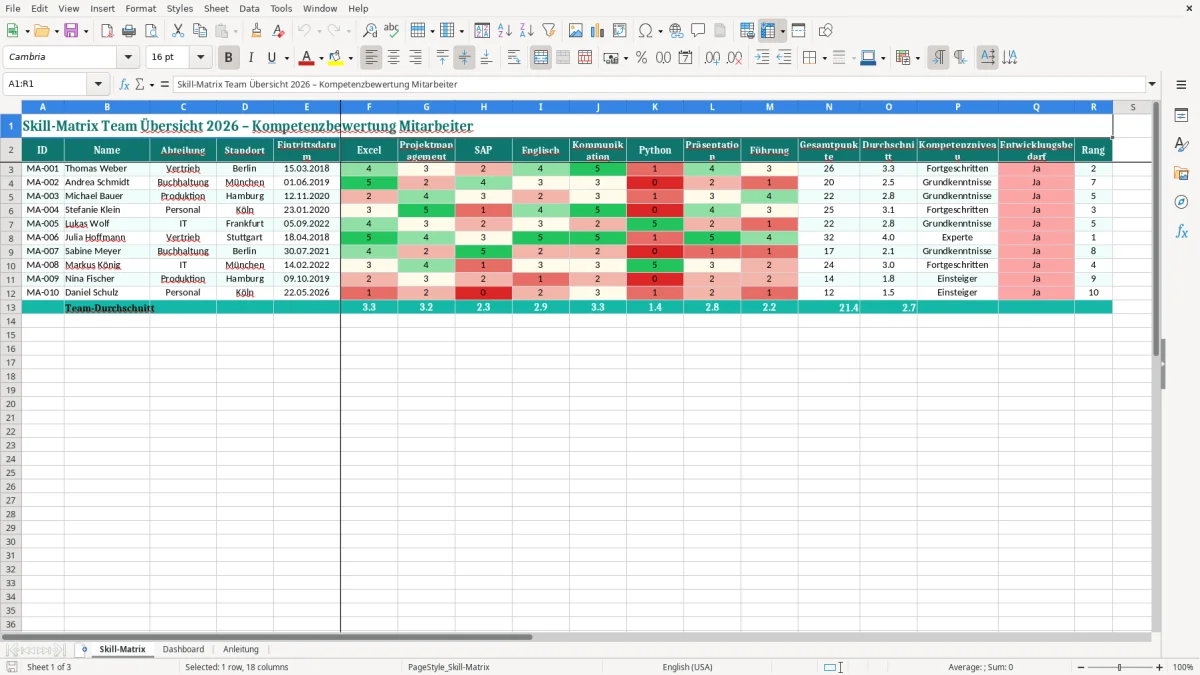
Task: Open sidebar Properties deck
Action: [x=1181, y=115]
